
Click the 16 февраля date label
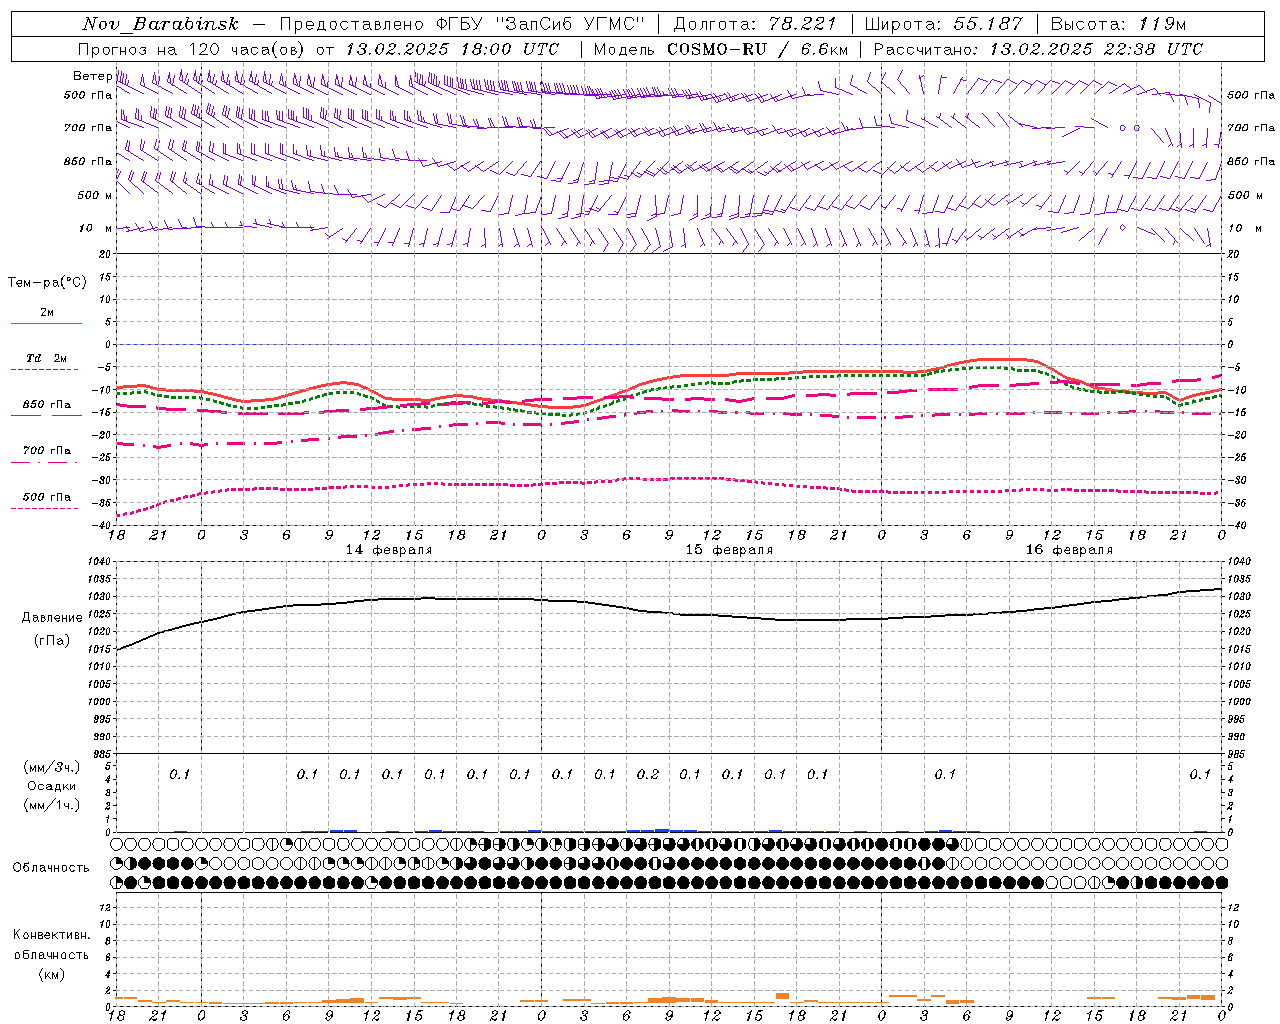pos(1069,550)
